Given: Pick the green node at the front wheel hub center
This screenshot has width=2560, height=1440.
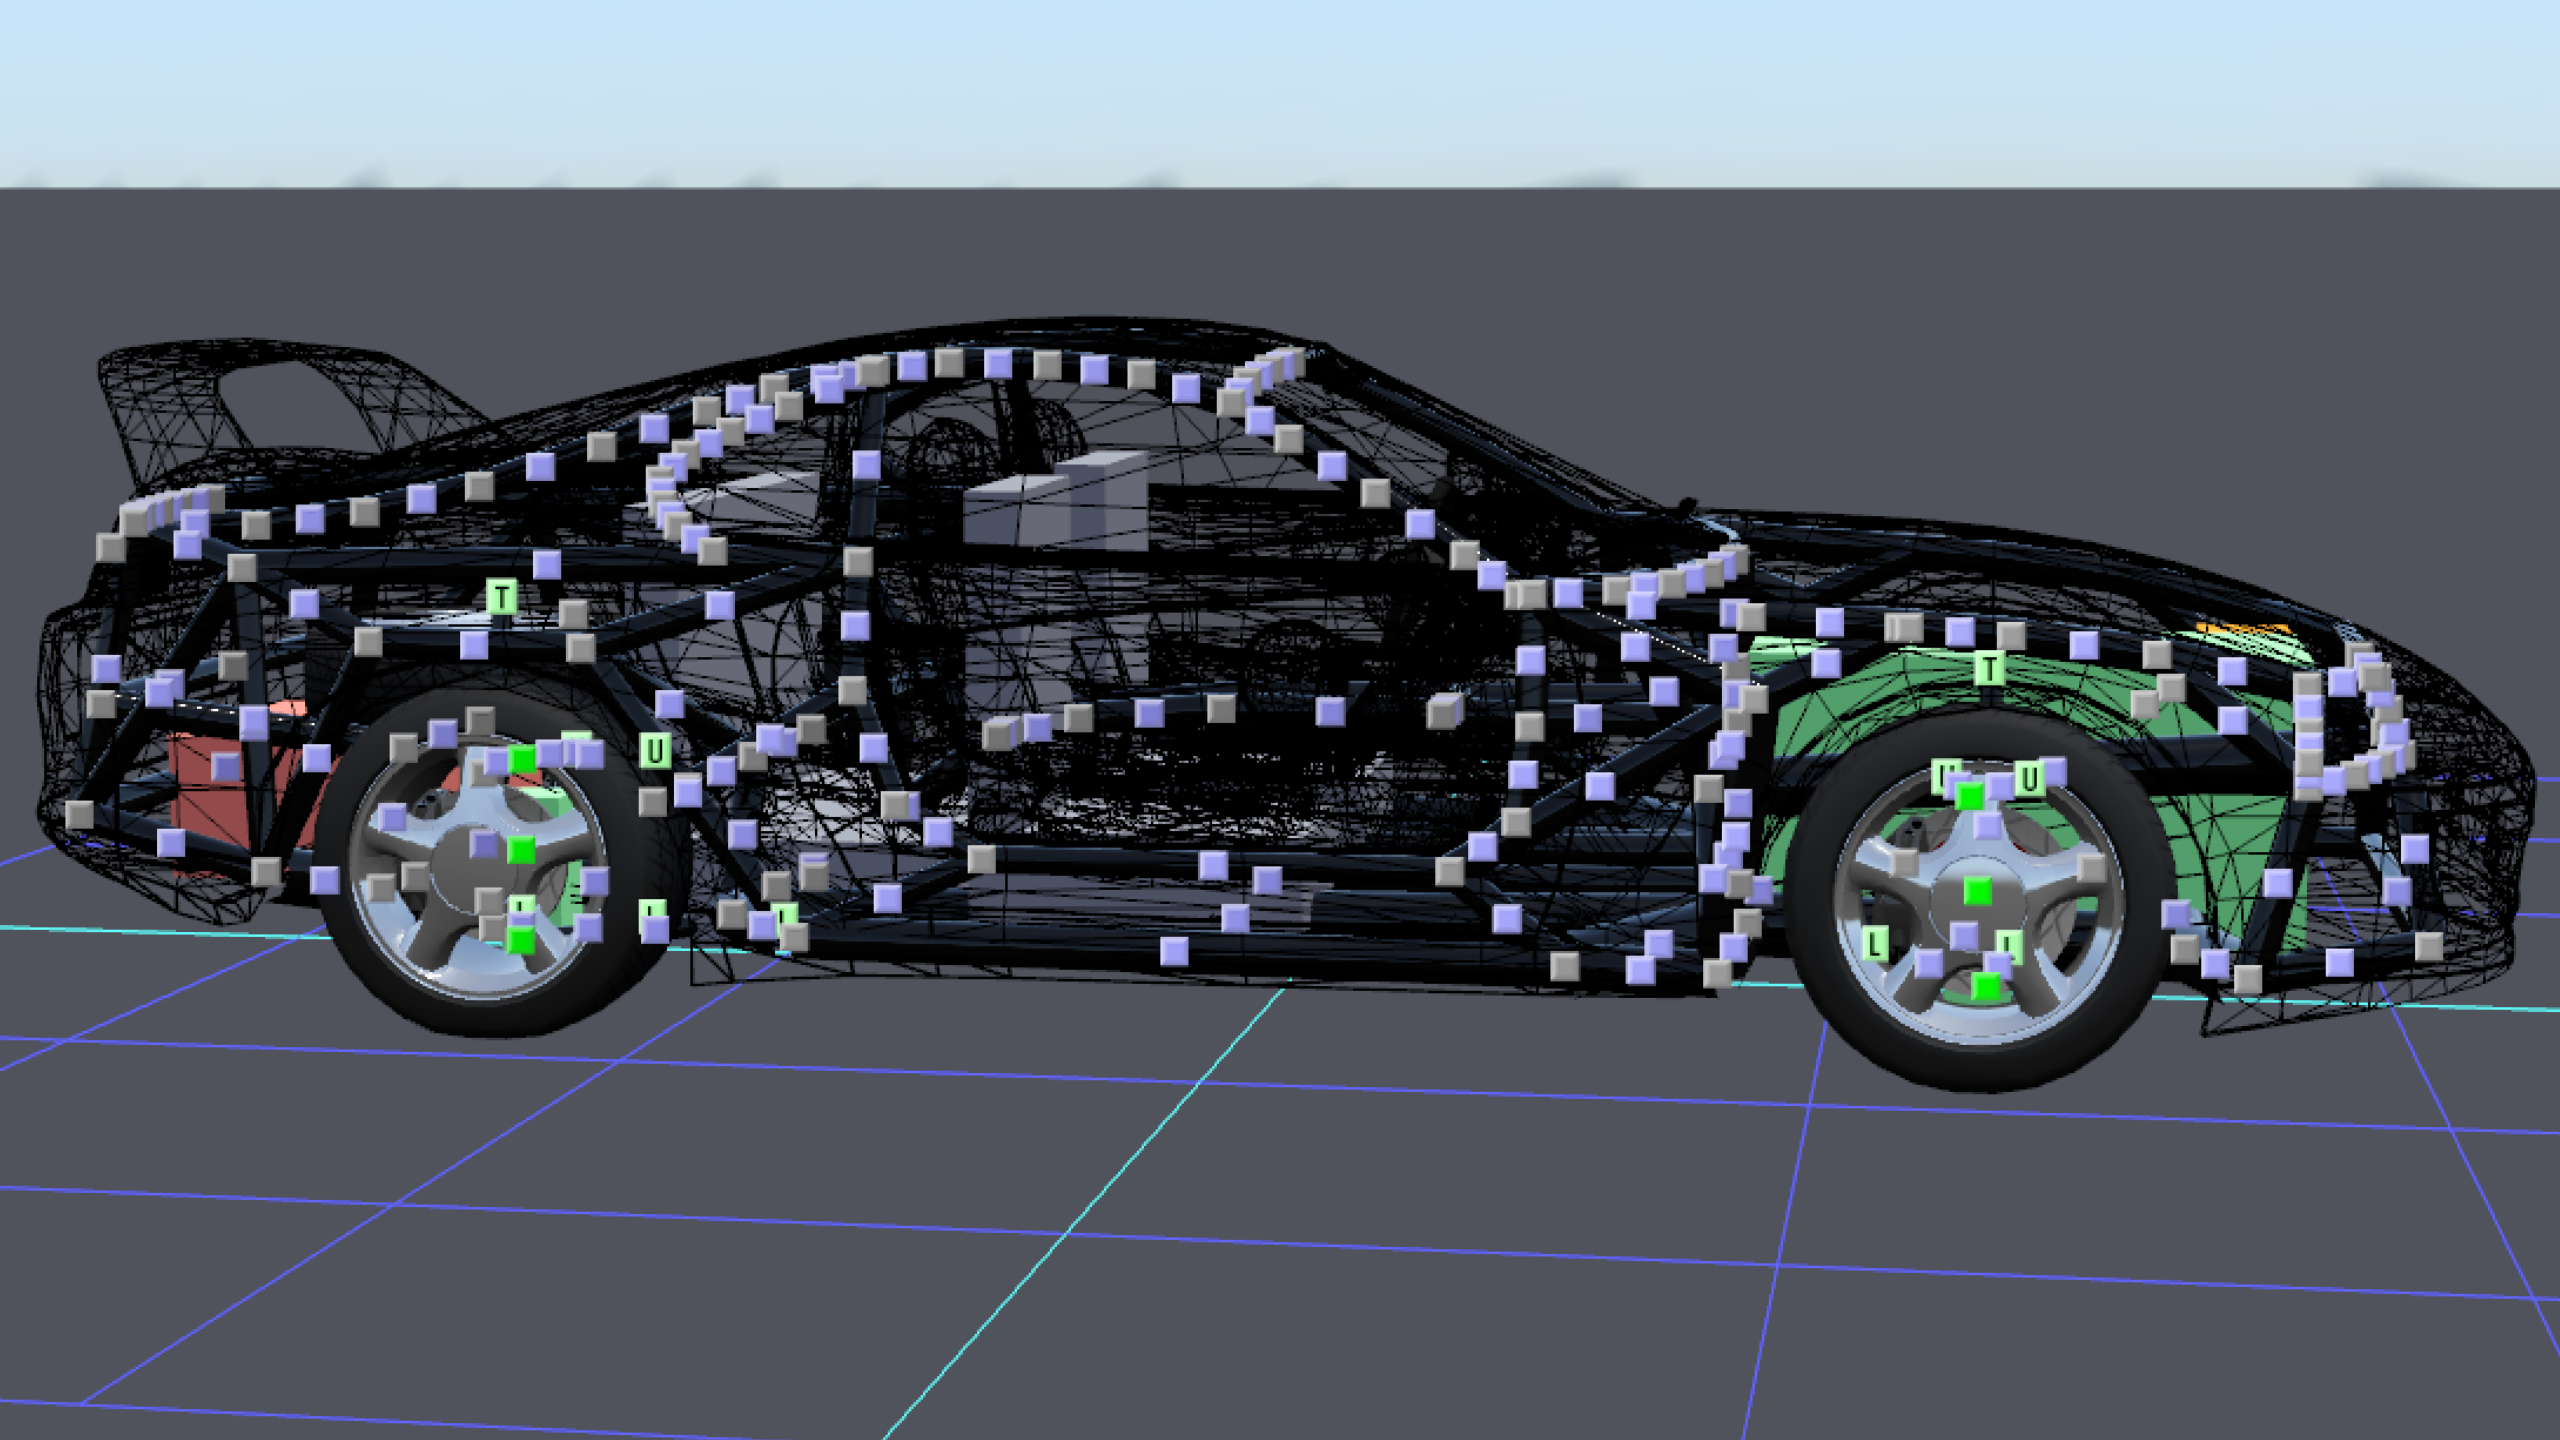Looking at the screenshot, I should point(1976,891).
